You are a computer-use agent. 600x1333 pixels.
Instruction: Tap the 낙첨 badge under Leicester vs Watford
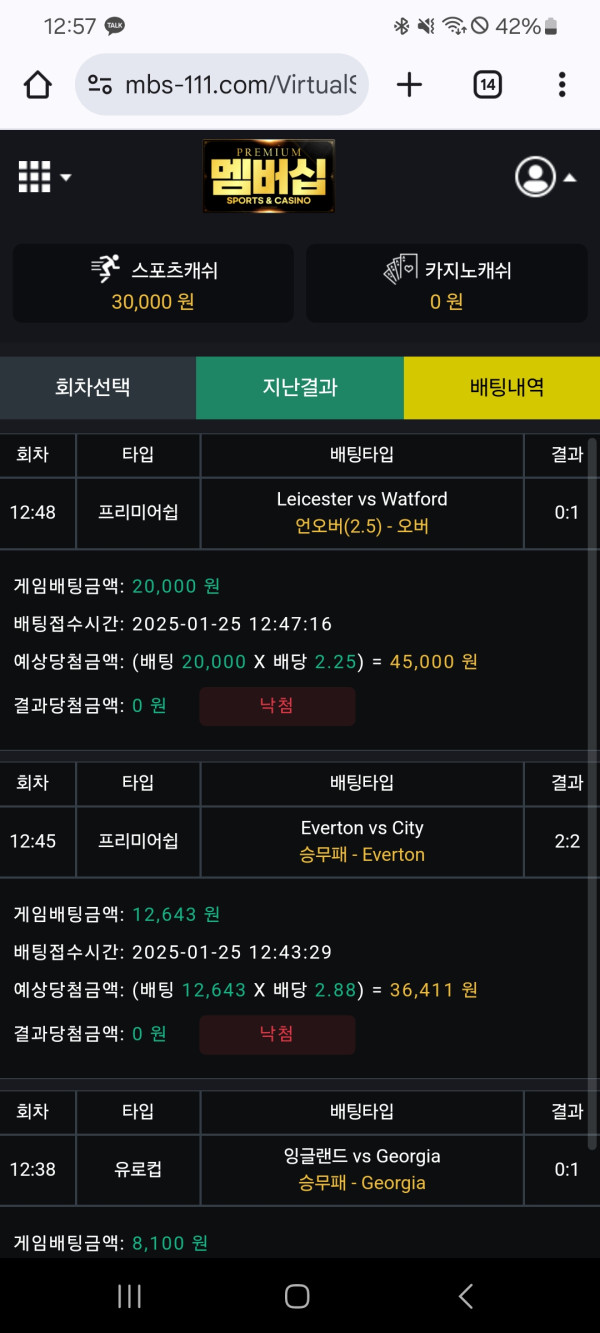click(x=277, y=706)
